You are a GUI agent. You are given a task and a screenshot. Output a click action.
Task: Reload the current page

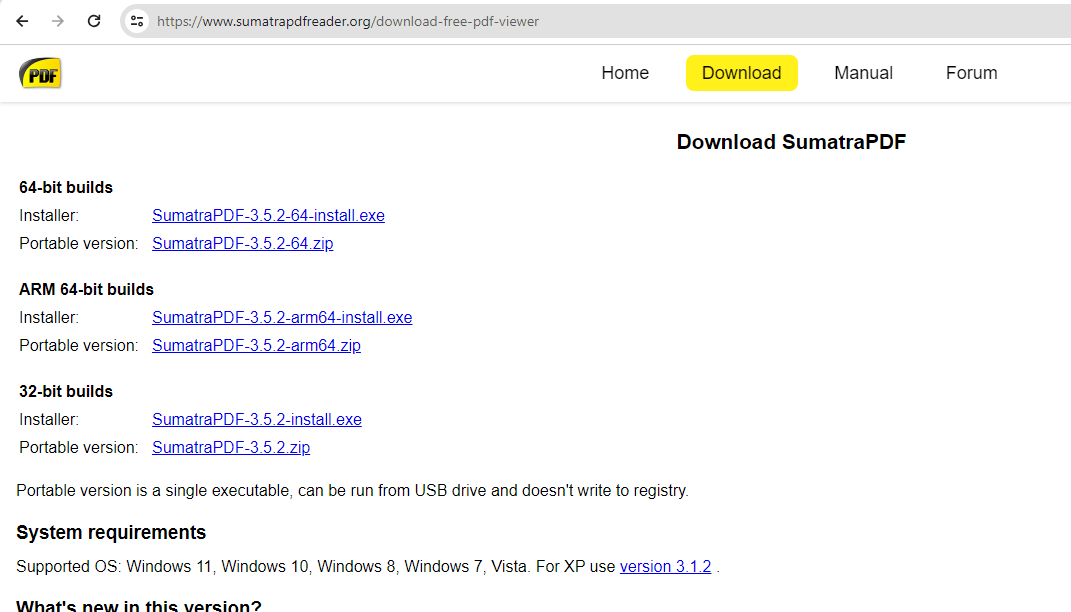tap(94, 21)
